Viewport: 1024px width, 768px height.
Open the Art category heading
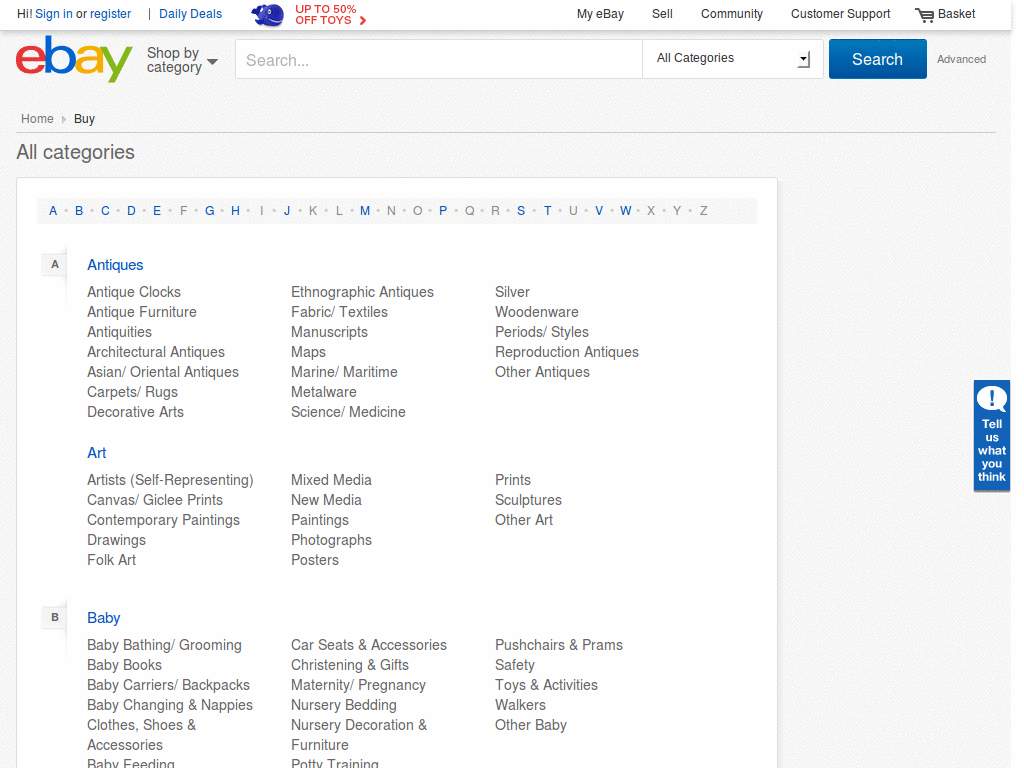point(97,453)
